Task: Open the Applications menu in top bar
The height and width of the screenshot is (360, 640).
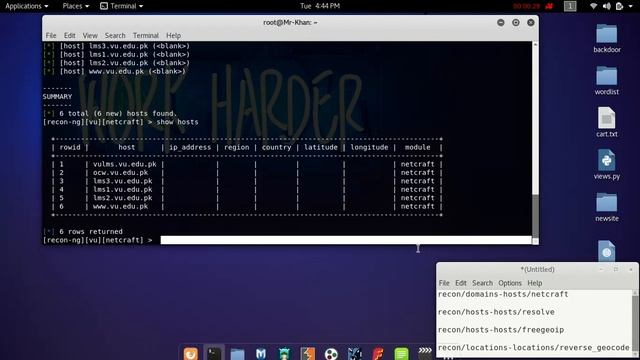Action: coord(27,6)
